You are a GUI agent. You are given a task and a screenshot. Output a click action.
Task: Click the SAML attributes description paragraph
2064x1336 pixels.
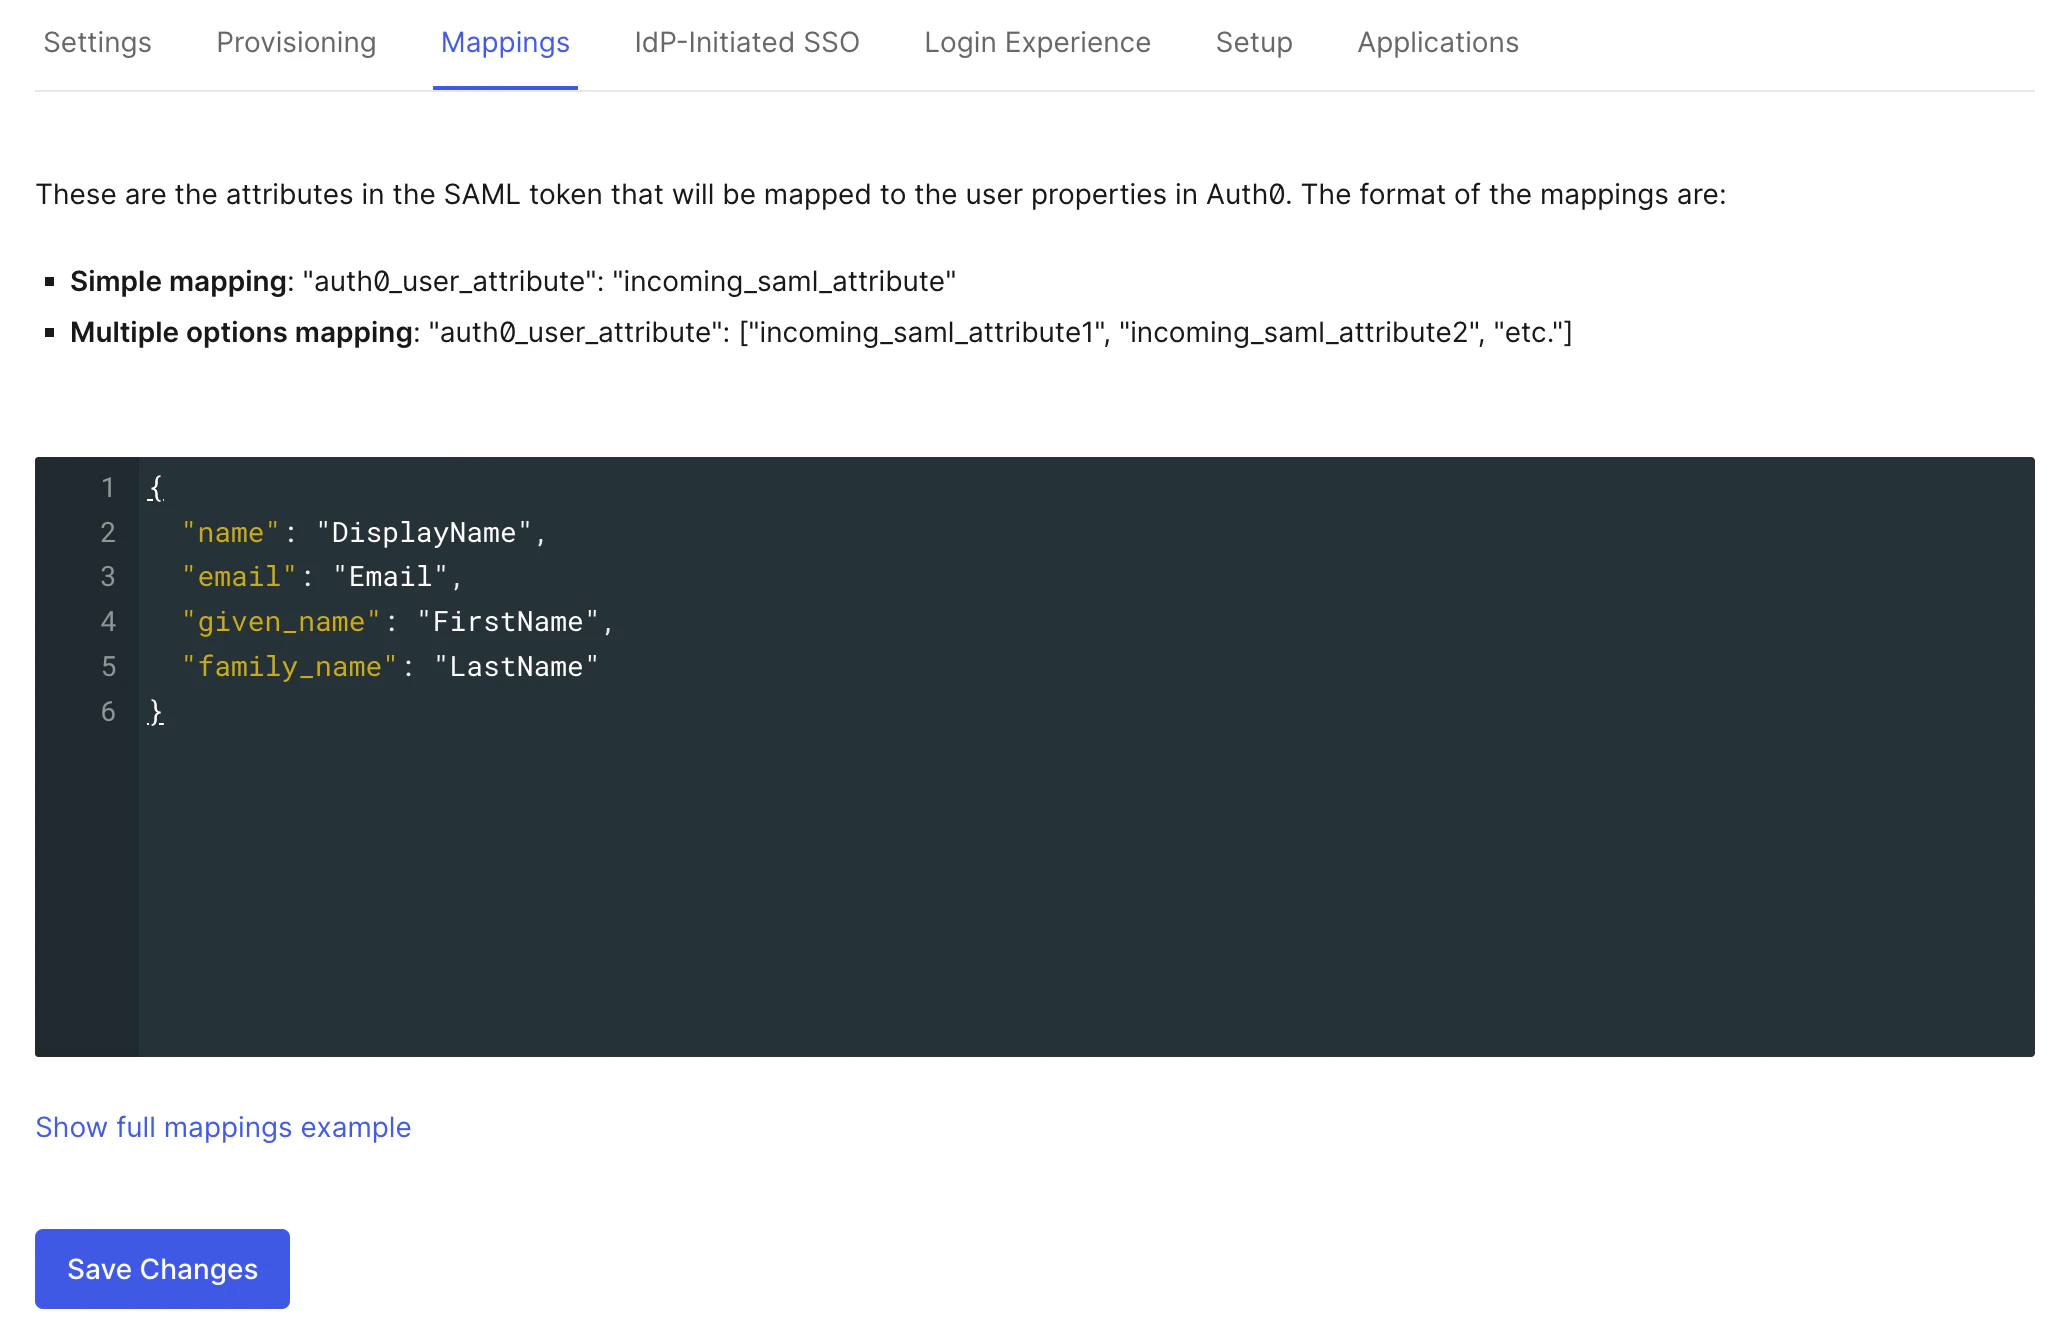881,194
